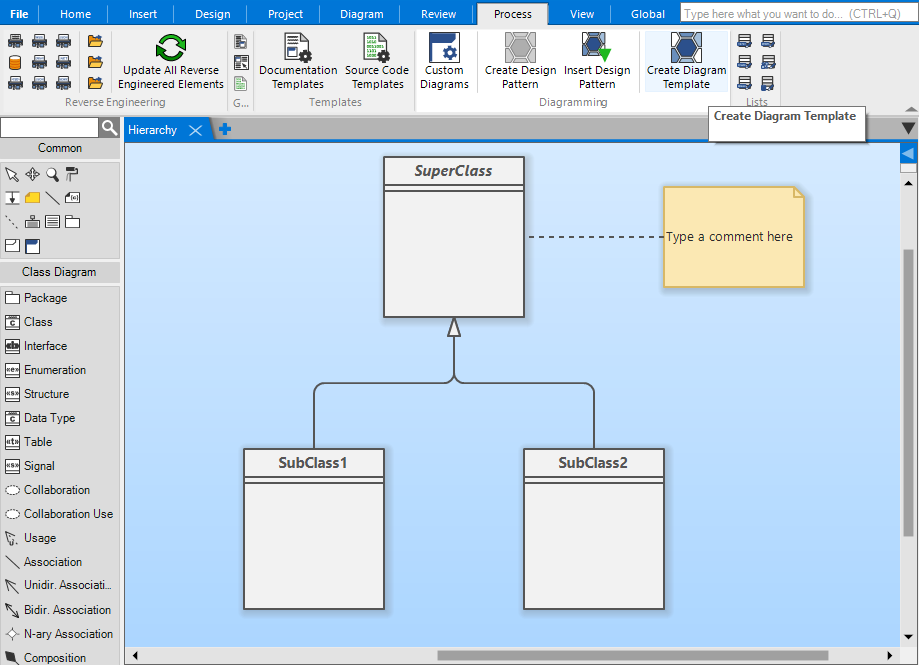Open the File menu
The width and height of the screenshot is (919, 665).
pos(19,14)
